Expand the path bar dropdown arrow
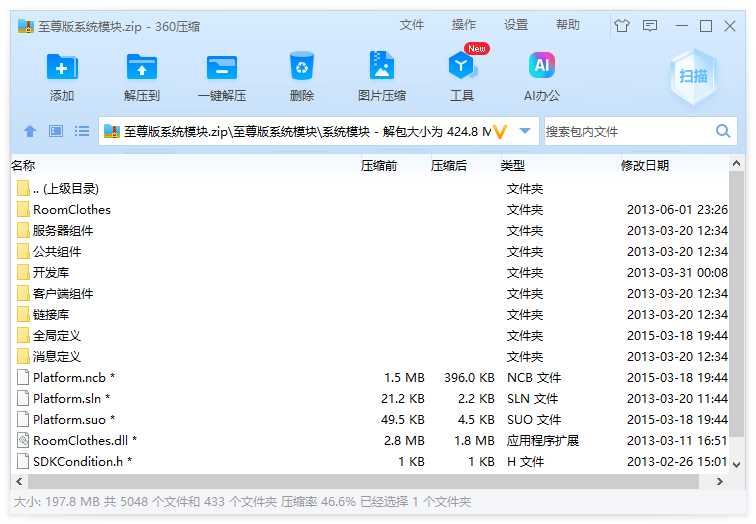756x524 pixels. [525, 131]
